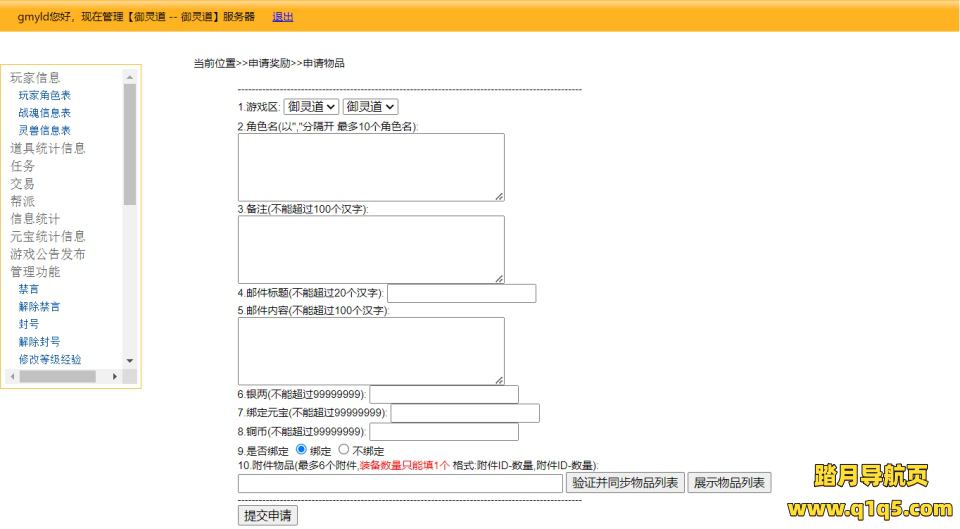Screen dimensions: 960x529
Task: Select 解除禁言 in the sidebar
Action: click(39, 306)
